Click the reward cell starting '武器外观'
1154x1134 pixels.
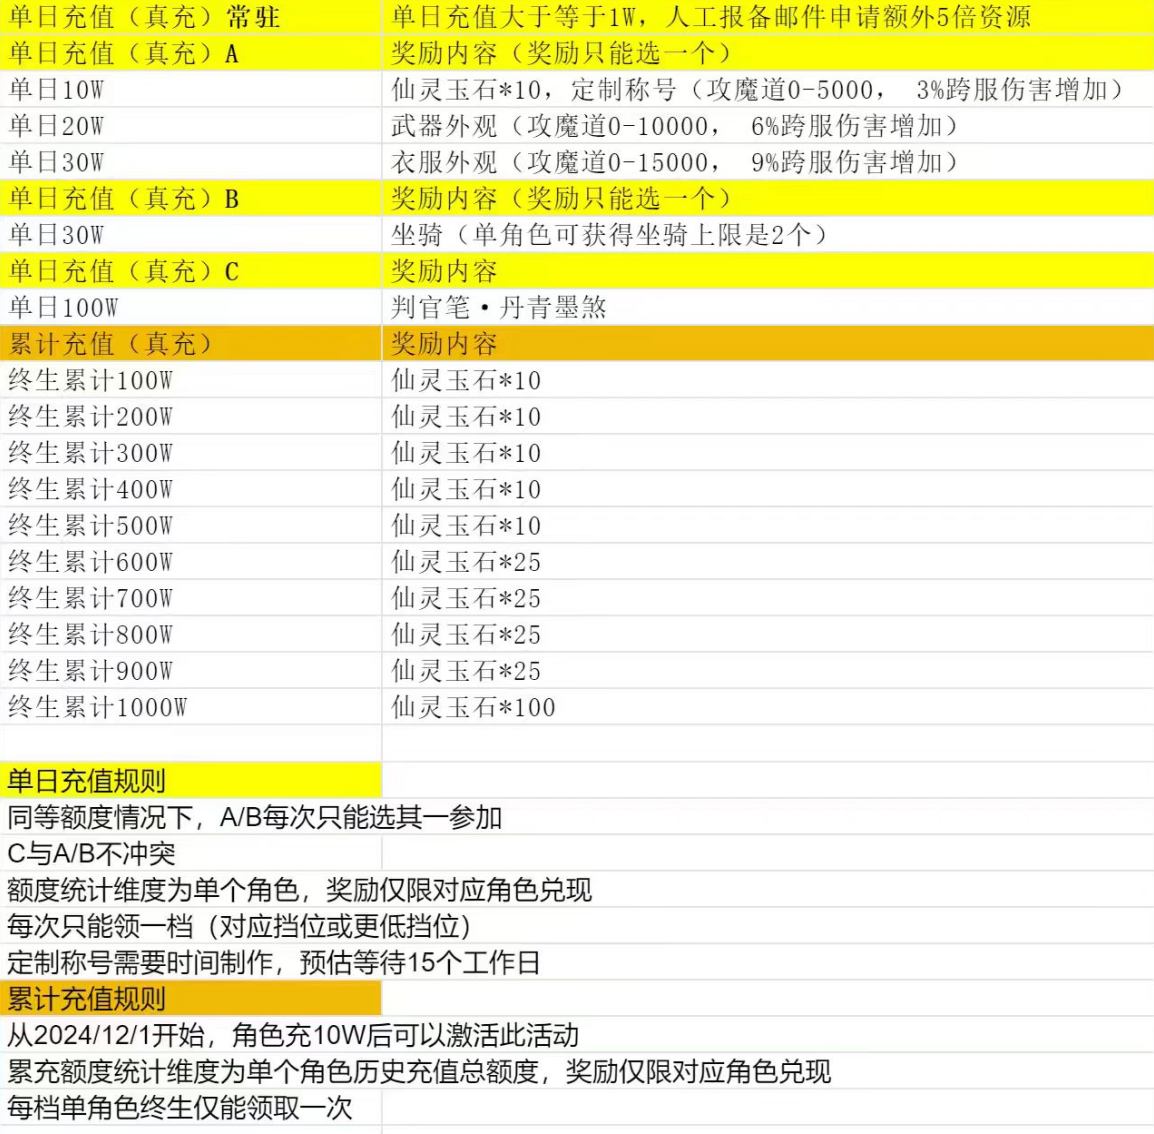pyautogui.click(x=675, y=126)
